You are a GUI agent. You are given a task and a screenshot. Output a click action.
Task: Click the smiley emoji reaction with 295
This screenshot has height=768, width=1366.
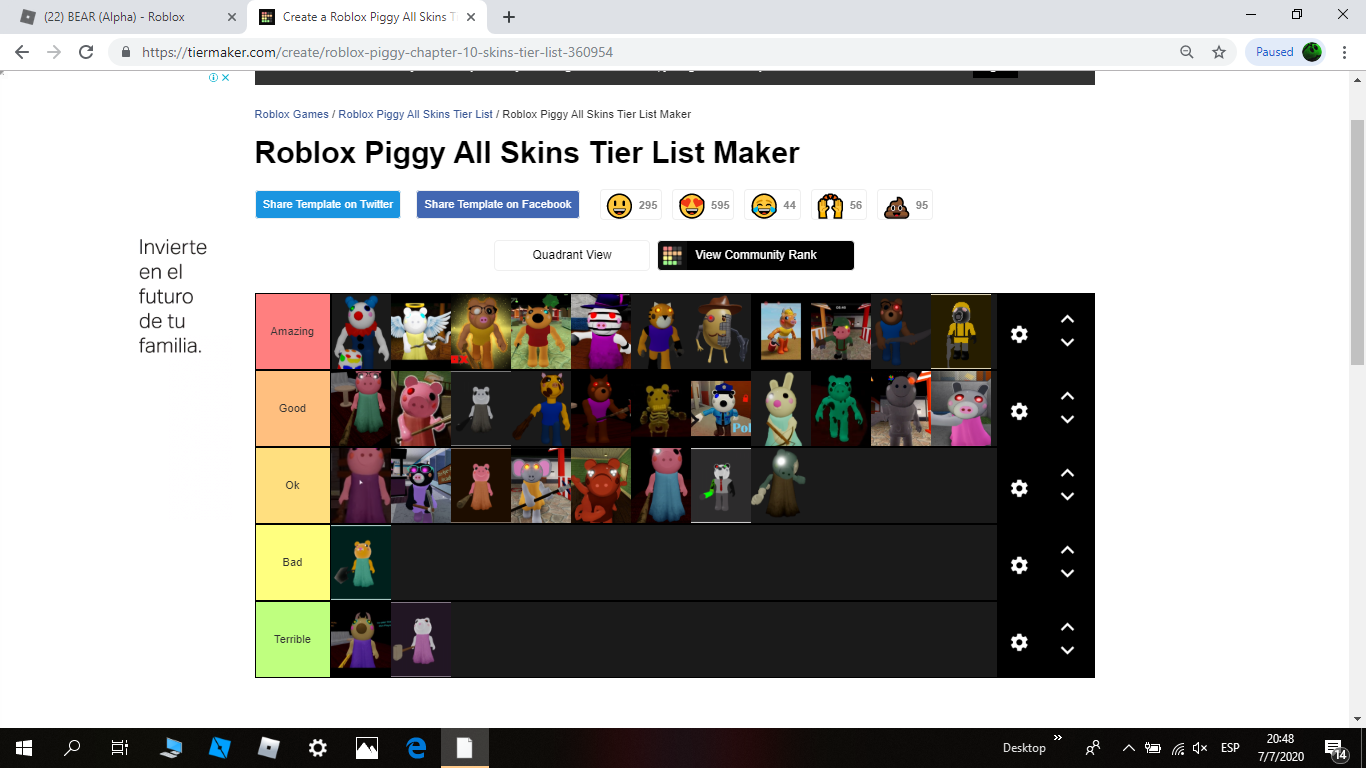tap(632, 205)
